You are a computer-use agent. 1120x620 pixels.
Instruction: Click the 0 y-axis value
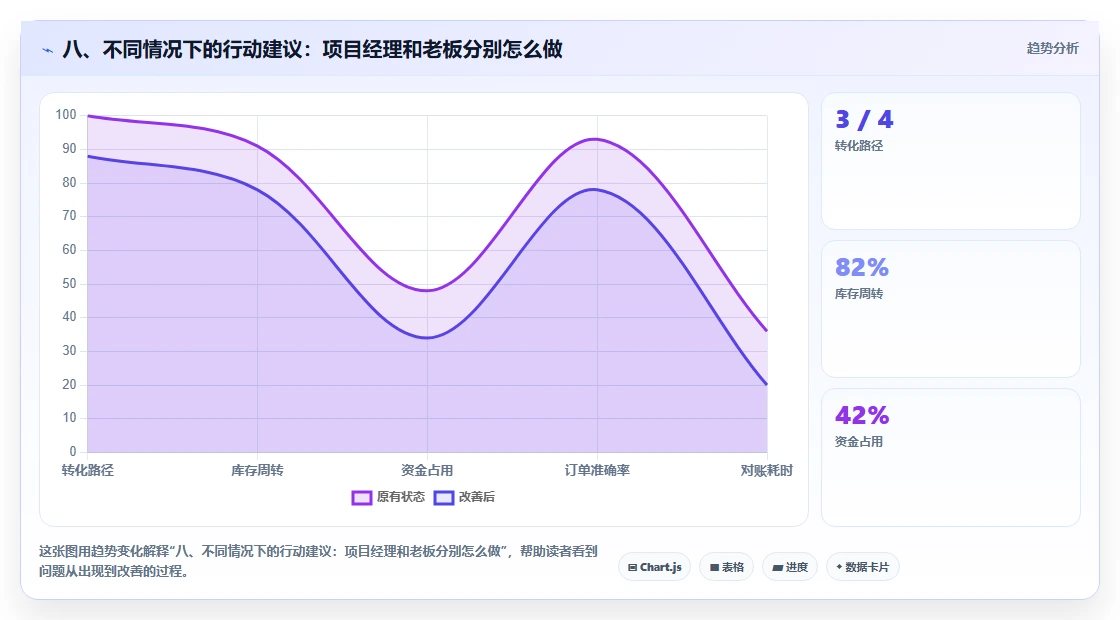click(x=73, y=451)
